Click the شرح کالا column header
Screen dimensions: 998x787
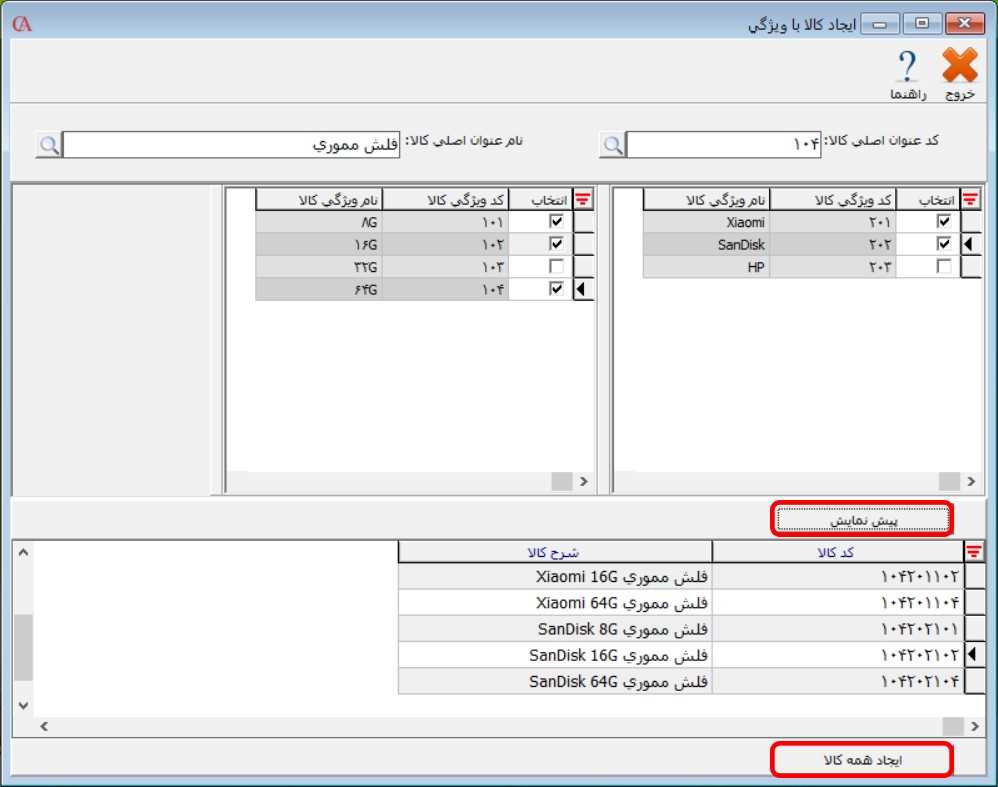[x=554, y=552]
